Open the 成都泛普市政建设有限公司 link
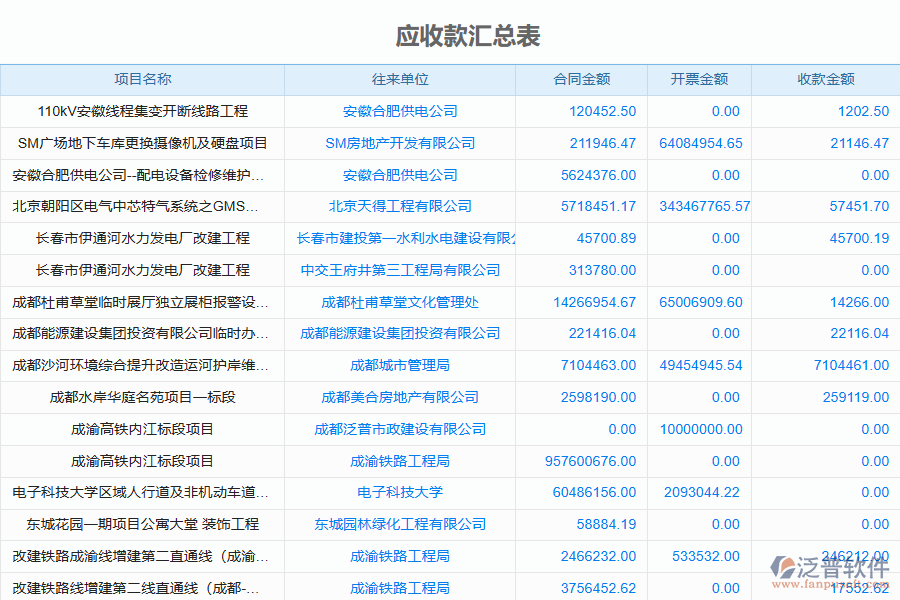The height and width of the screenshot is (600, 900). 401,429
